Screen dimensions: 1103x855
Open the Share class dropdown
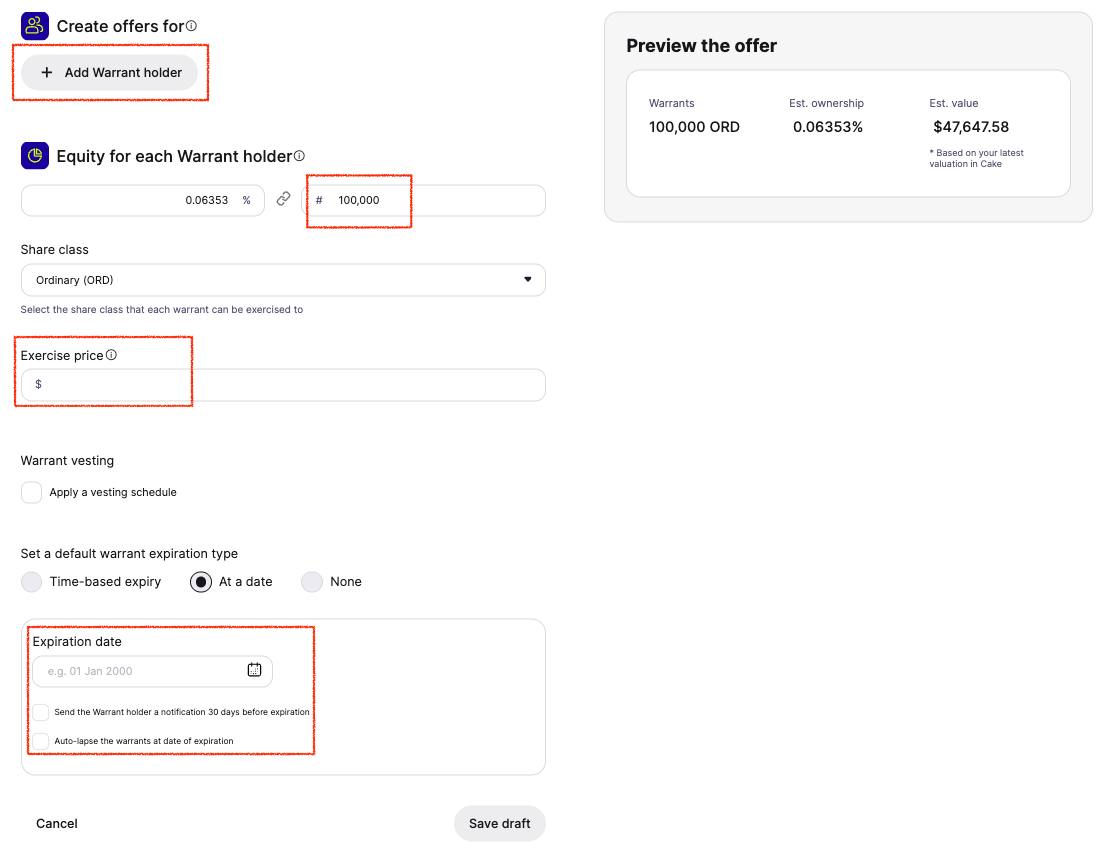283,280
